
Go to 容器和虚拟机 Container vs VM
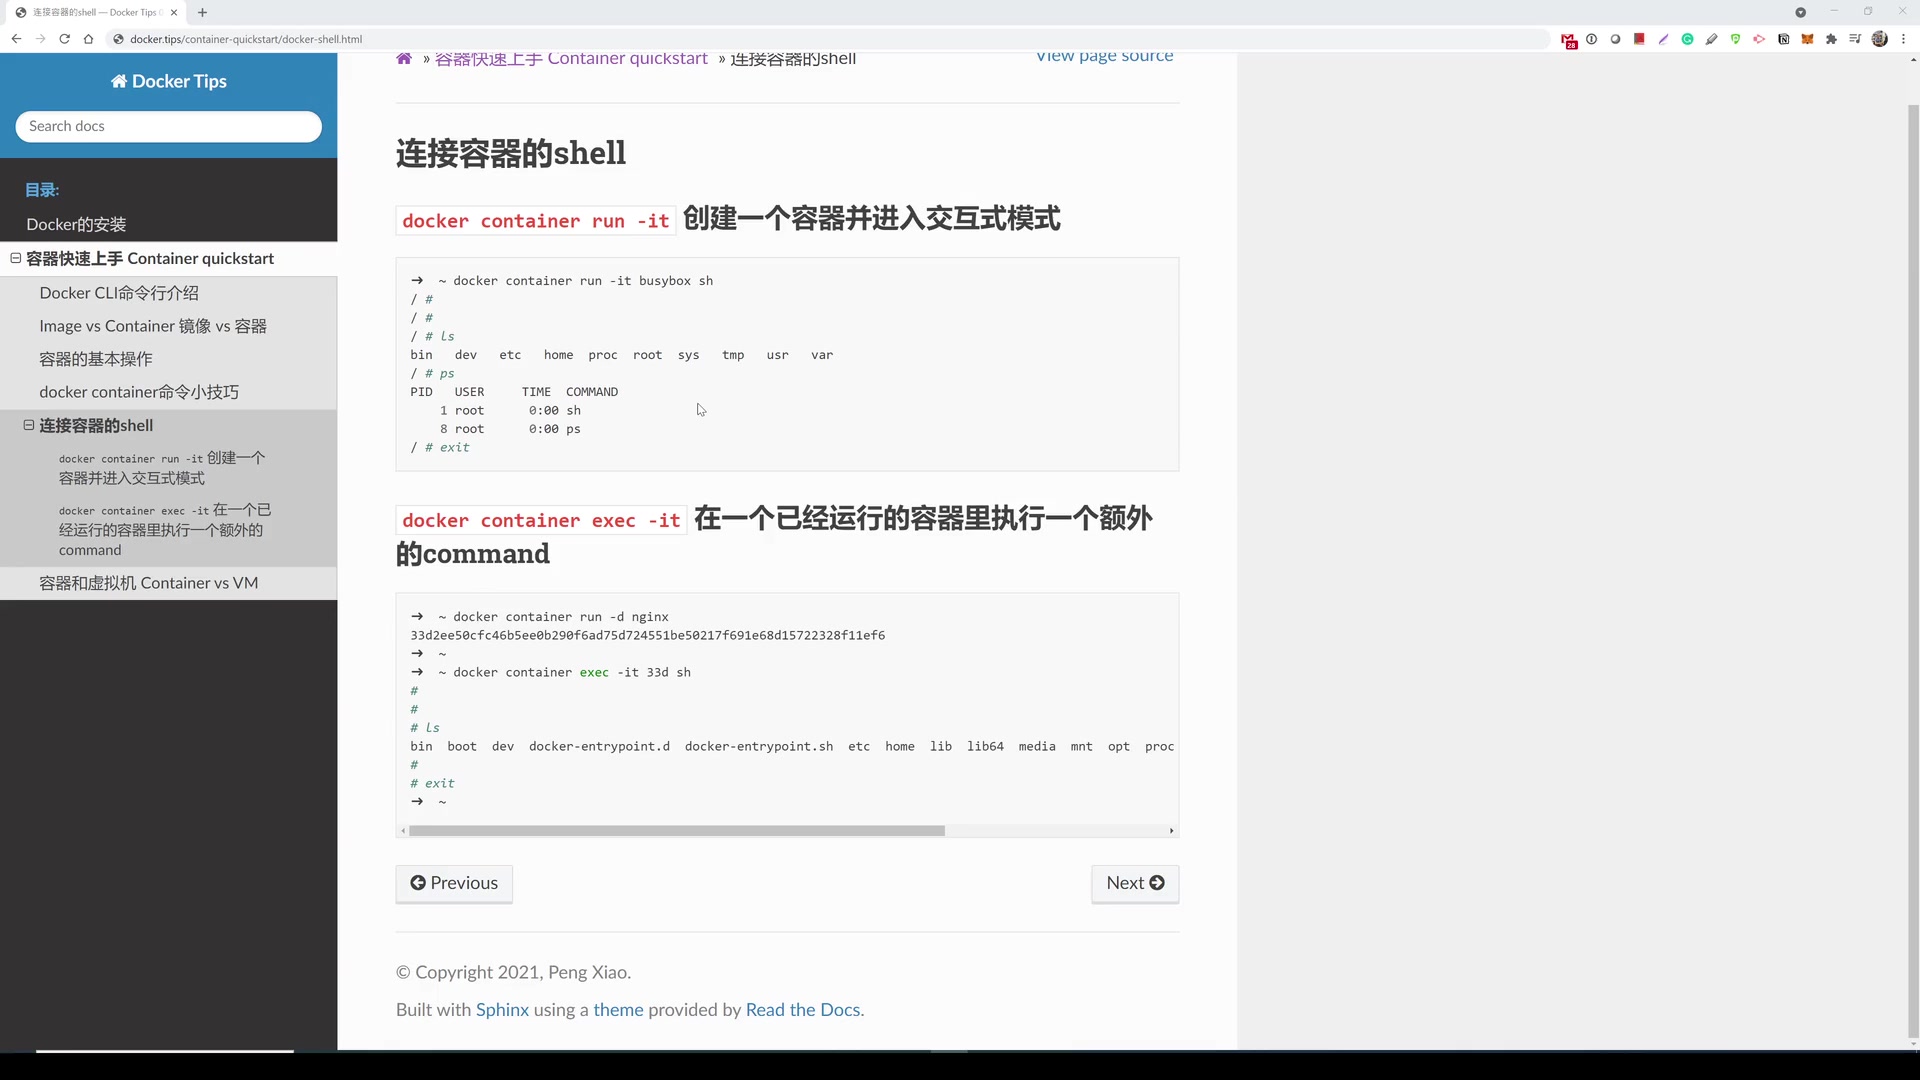pos(148,583)
